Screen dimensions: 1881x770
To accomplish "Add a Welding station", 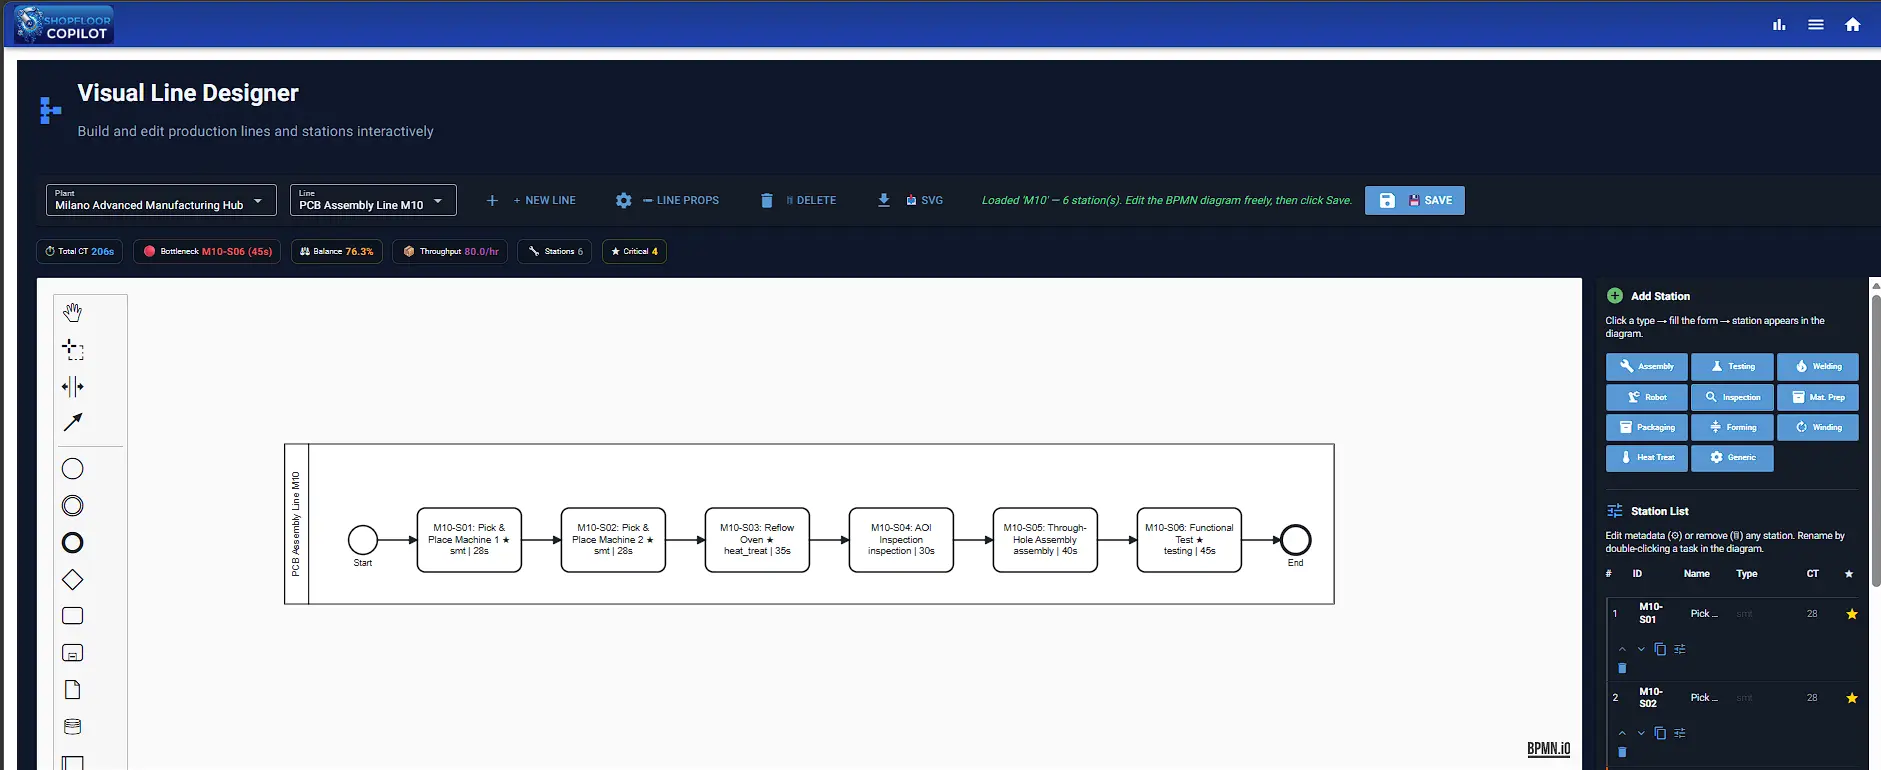I will pyautogui.click(x=1818, y=367).
